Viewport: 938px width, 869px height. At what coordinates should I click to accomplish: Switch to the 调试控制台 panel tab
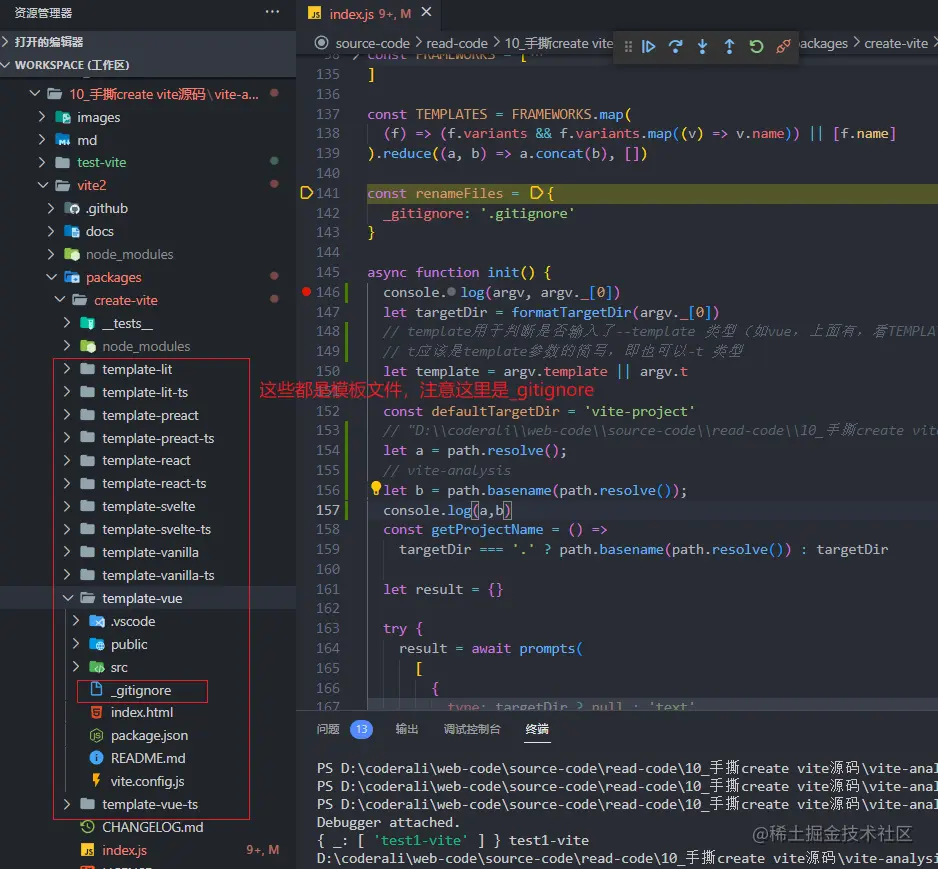472,729
